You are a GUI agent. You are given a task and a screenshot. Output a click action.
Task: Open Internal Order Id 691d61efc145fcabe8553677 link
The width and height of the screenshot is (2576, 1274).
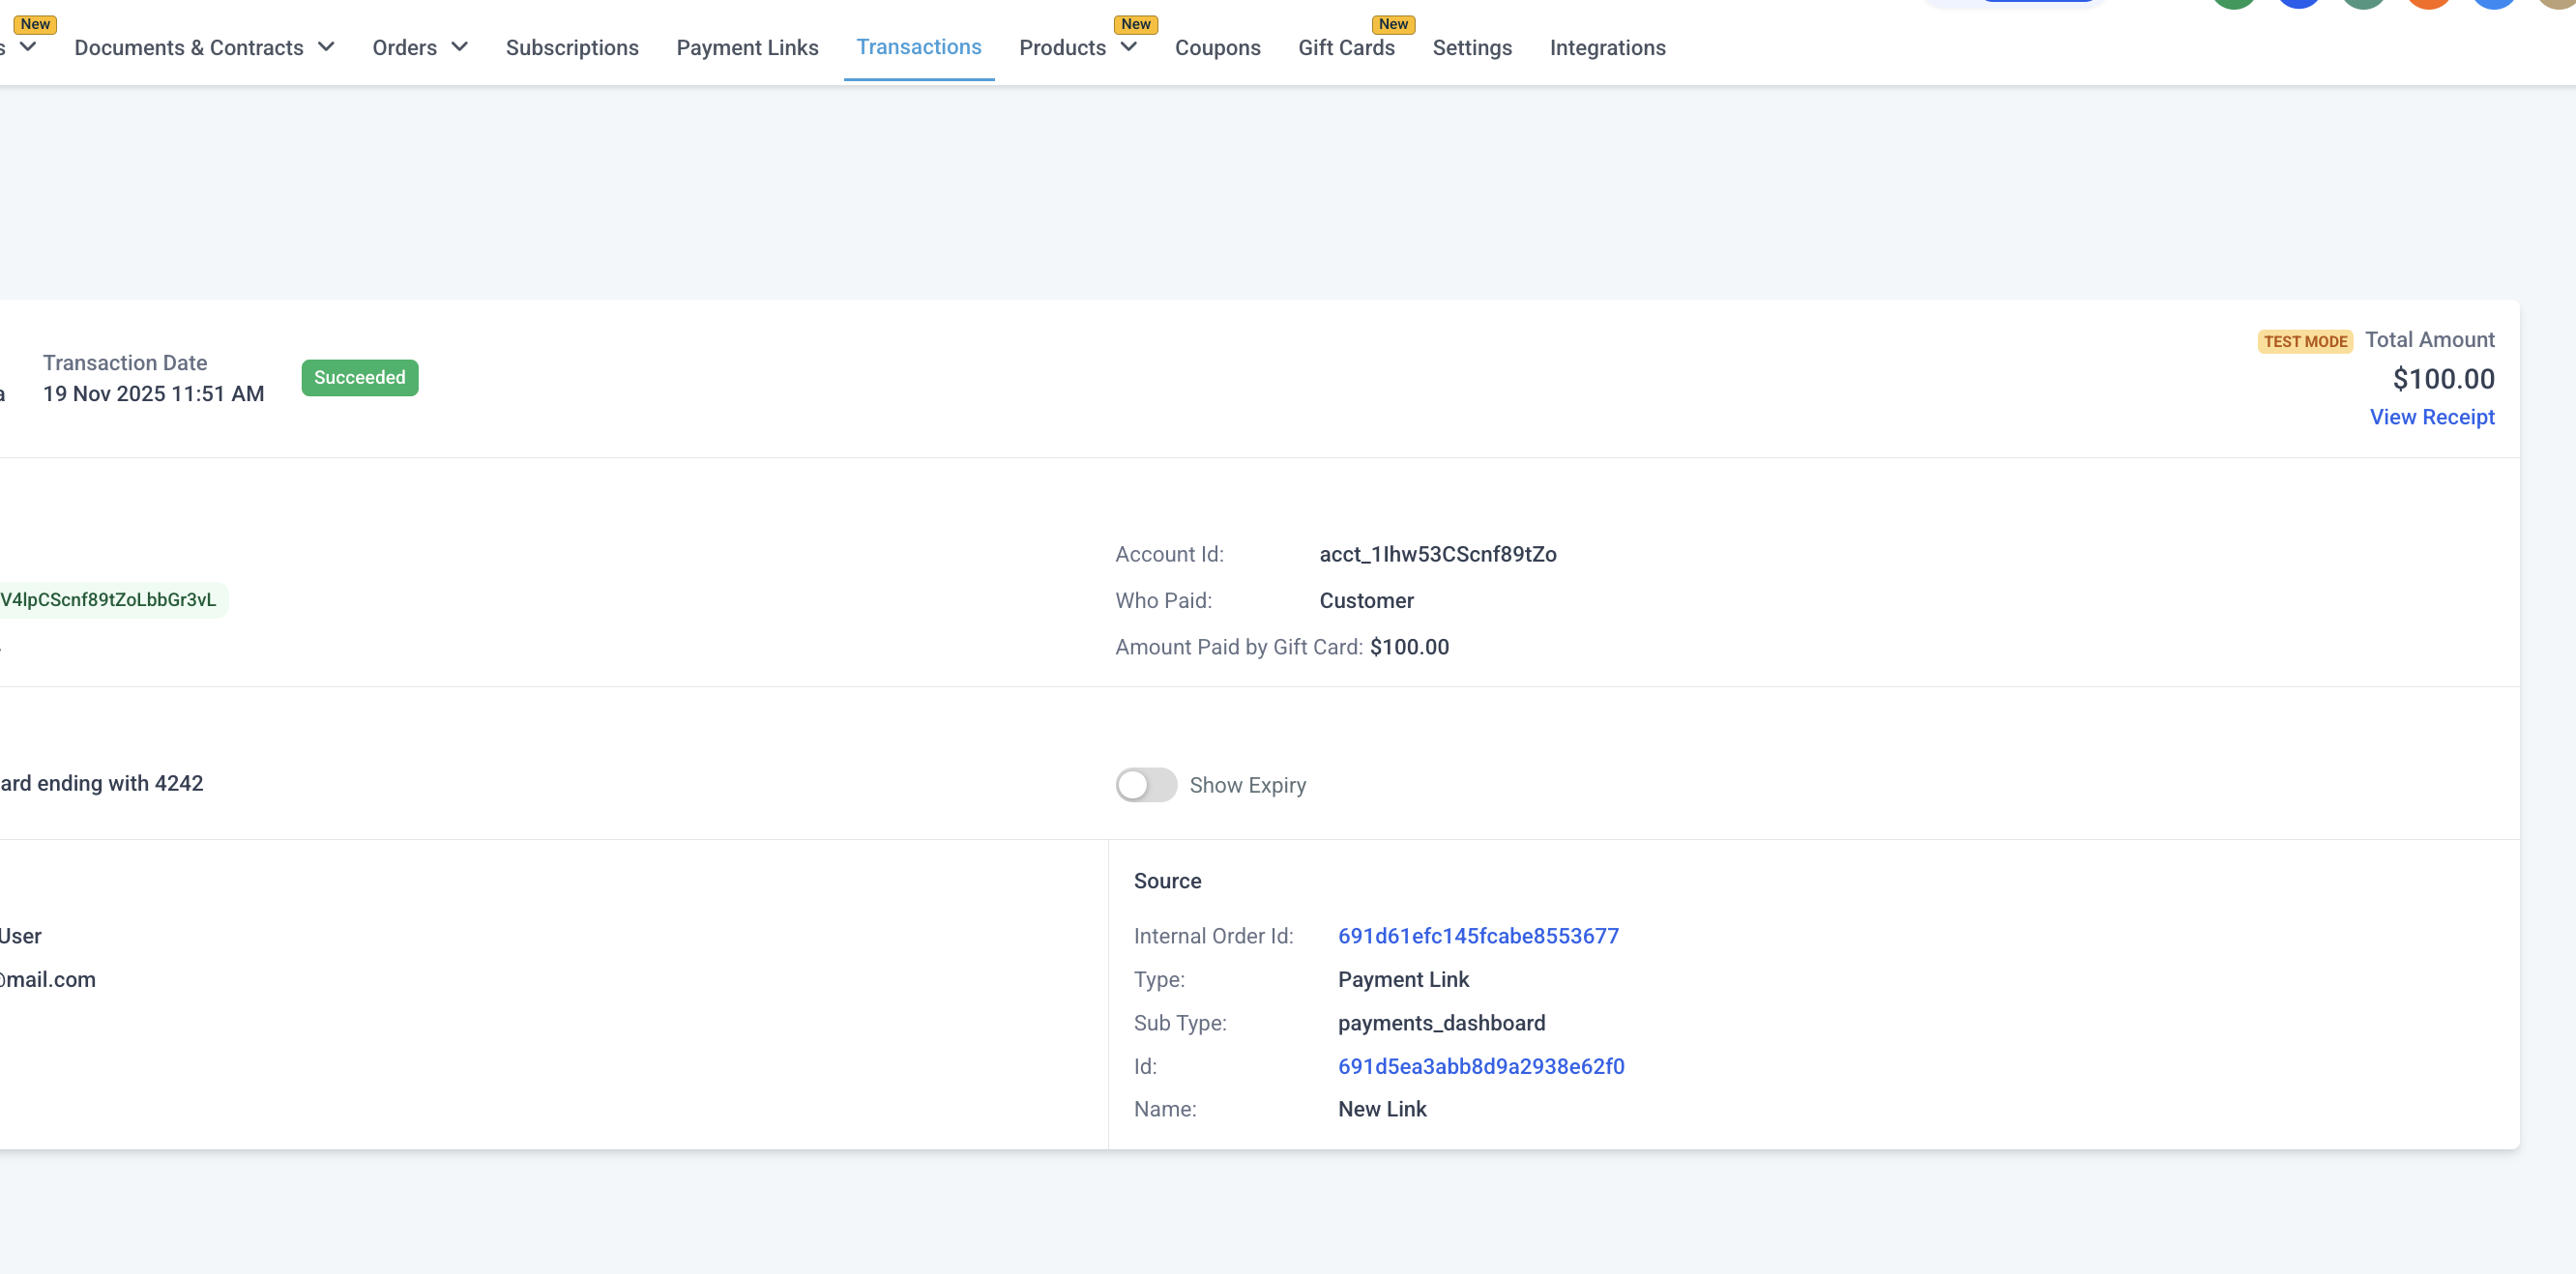point(1478,936)
